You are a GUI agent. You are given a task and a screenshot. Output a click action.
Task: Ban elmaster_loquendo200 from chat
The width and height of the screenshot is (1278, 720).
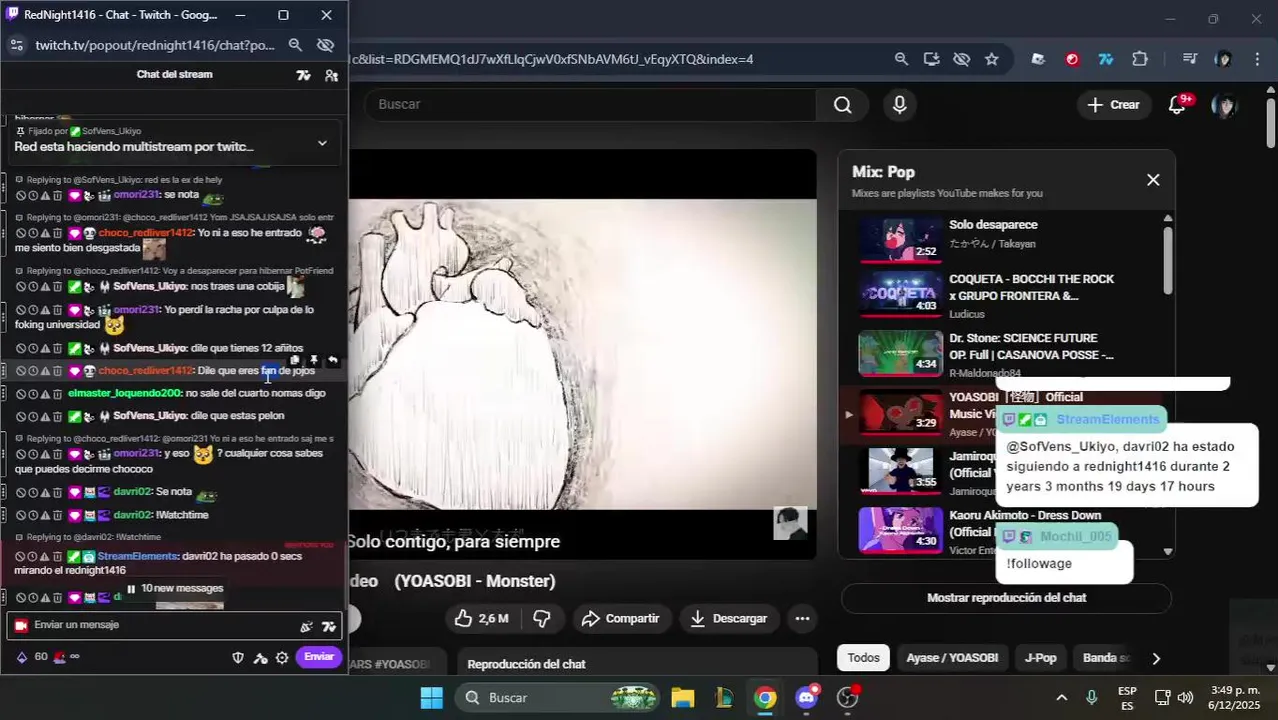[20, 394]
